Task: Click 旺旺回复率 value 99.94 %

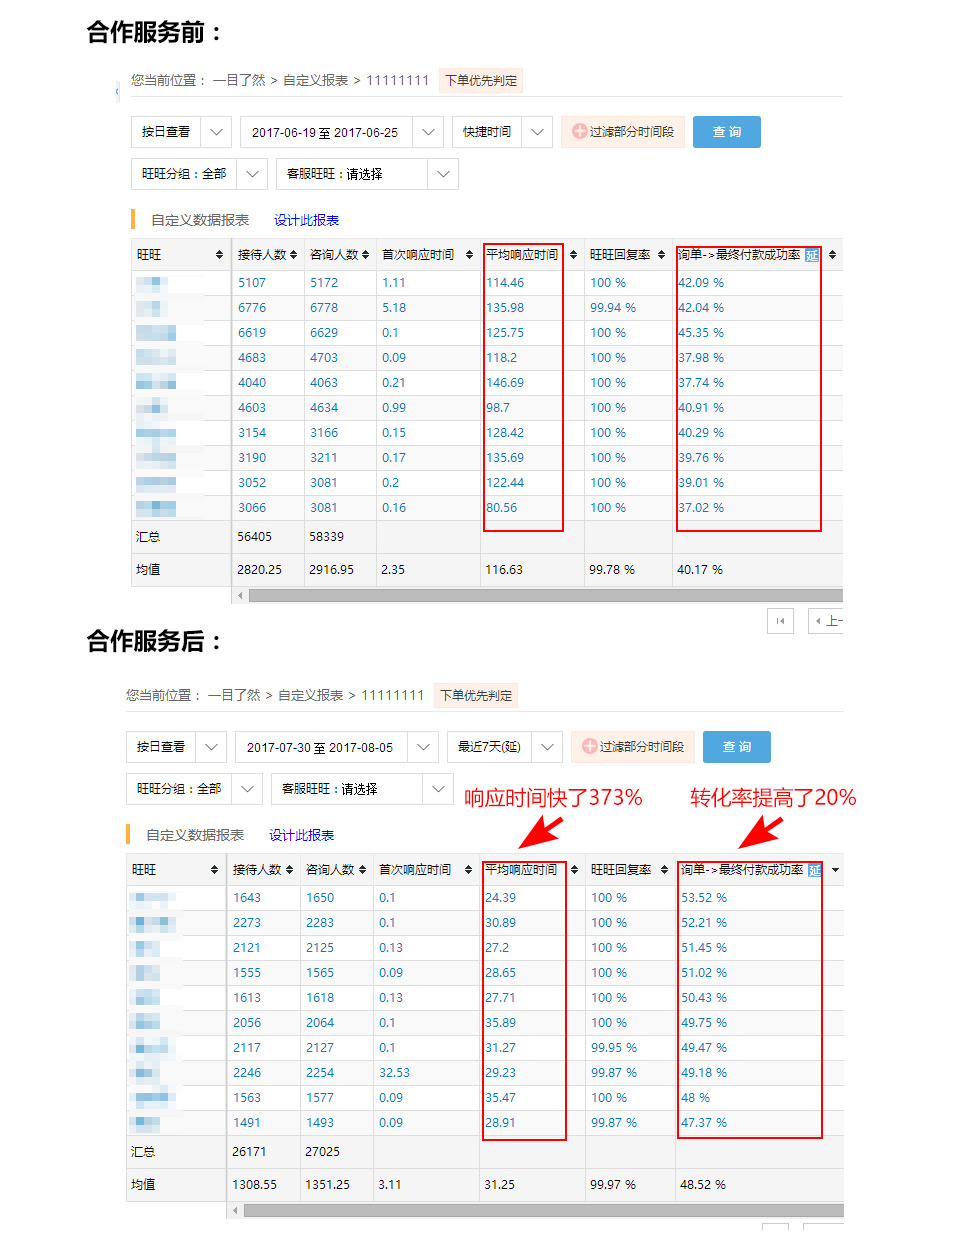Action: click(x=613, y=308)
